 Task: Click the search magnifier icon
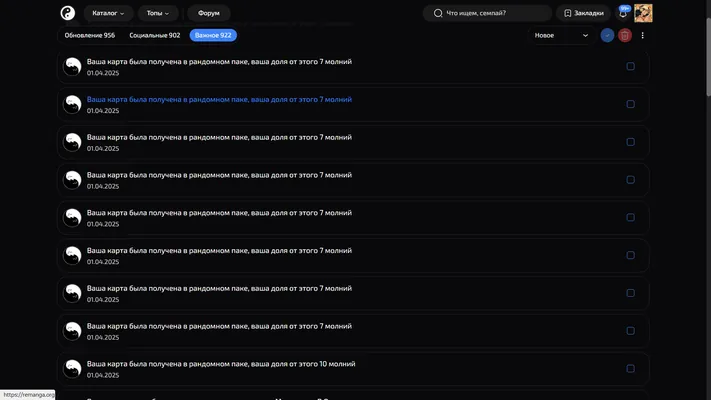click(x=438, y=13)
